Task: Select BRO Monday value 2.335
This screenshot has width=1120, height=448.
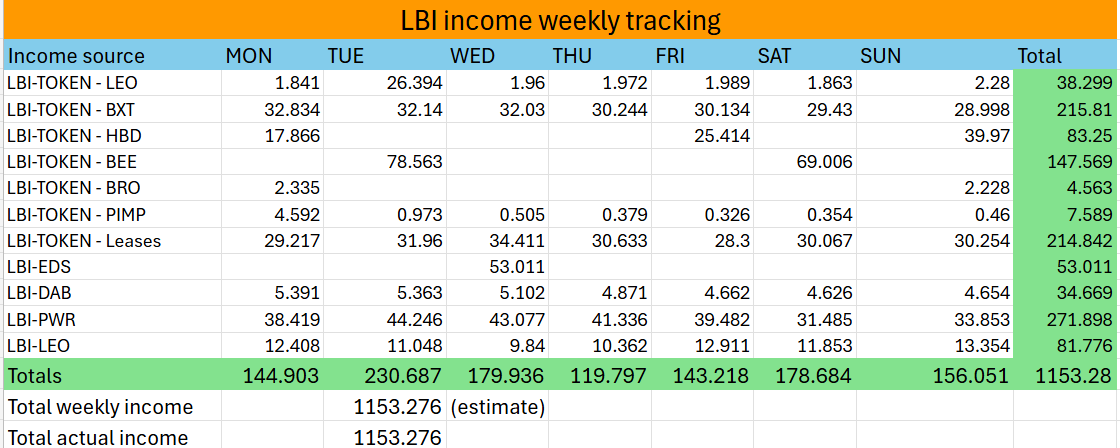Action: point(272,189)
